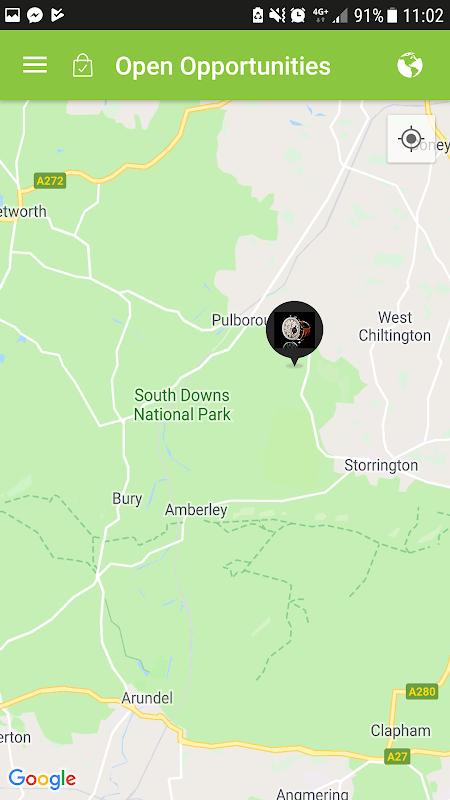Tap the A272 road badge

tap(50, 181)
